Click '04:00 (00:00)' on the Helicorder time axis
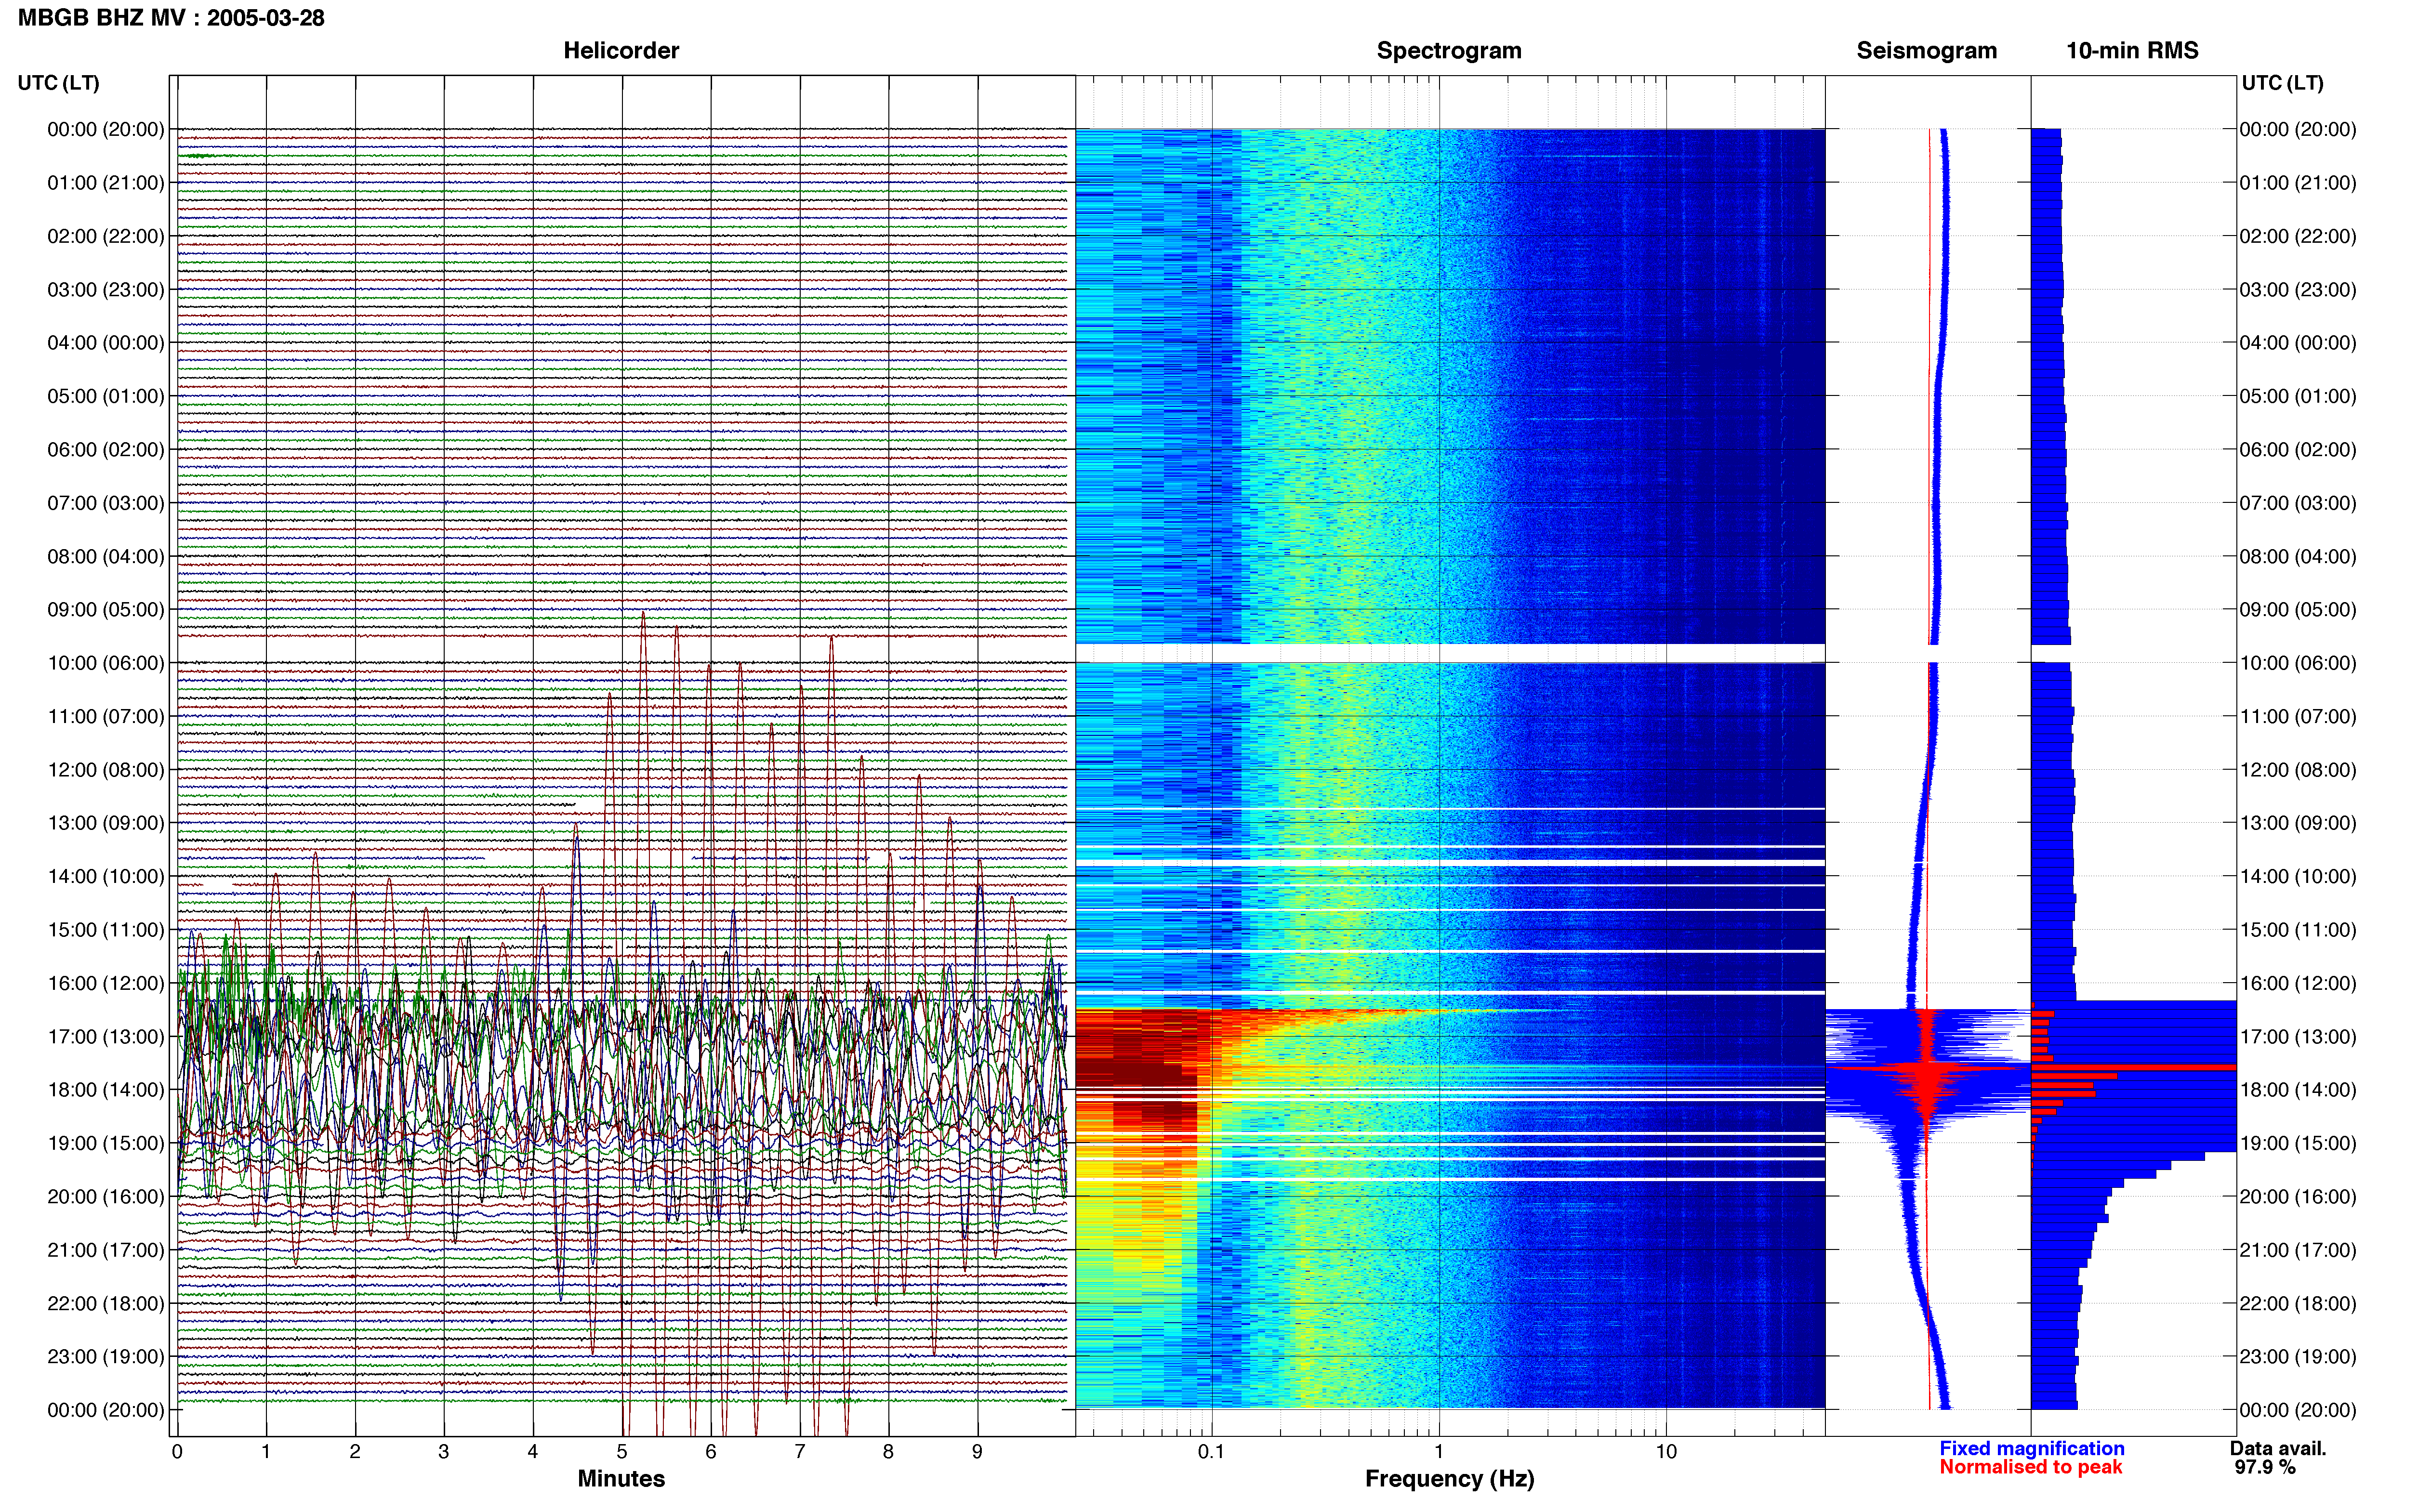This screenshot has width=2418, height=1512. pos(106,343)
